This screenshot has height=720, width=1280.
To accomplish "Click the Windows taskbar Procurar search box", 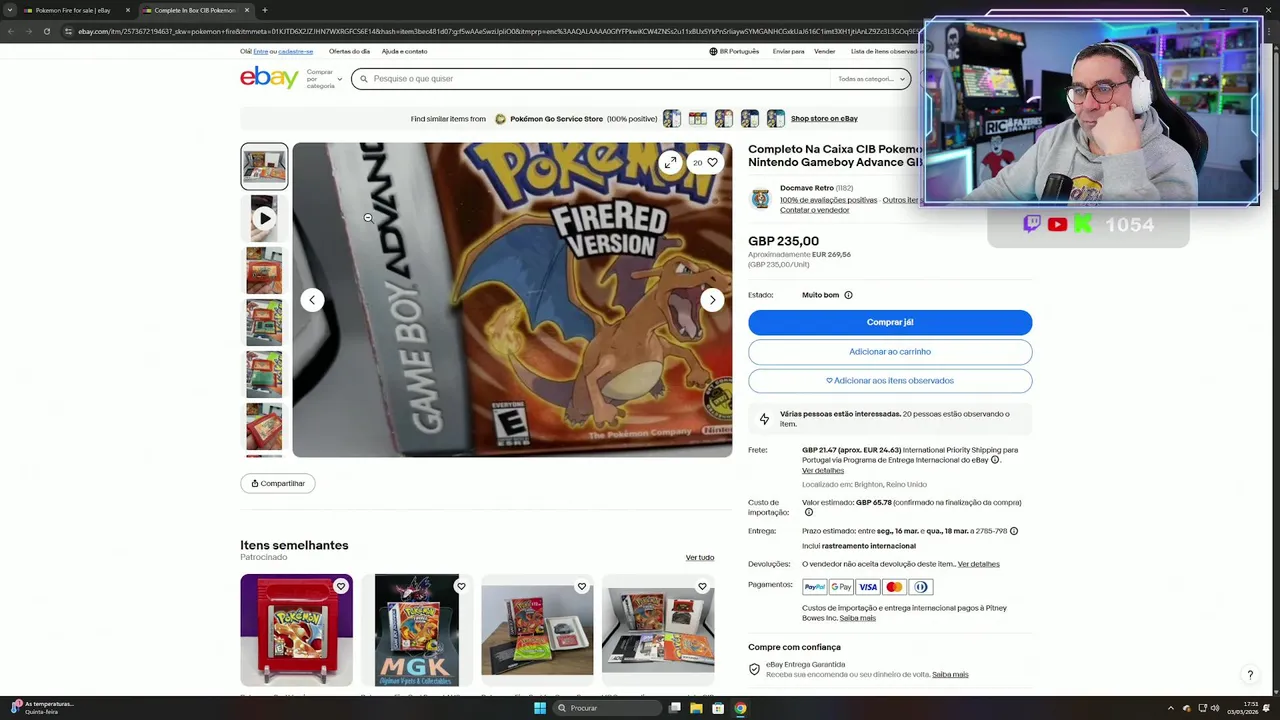I will pyautogui.click(x=609, y=708).
